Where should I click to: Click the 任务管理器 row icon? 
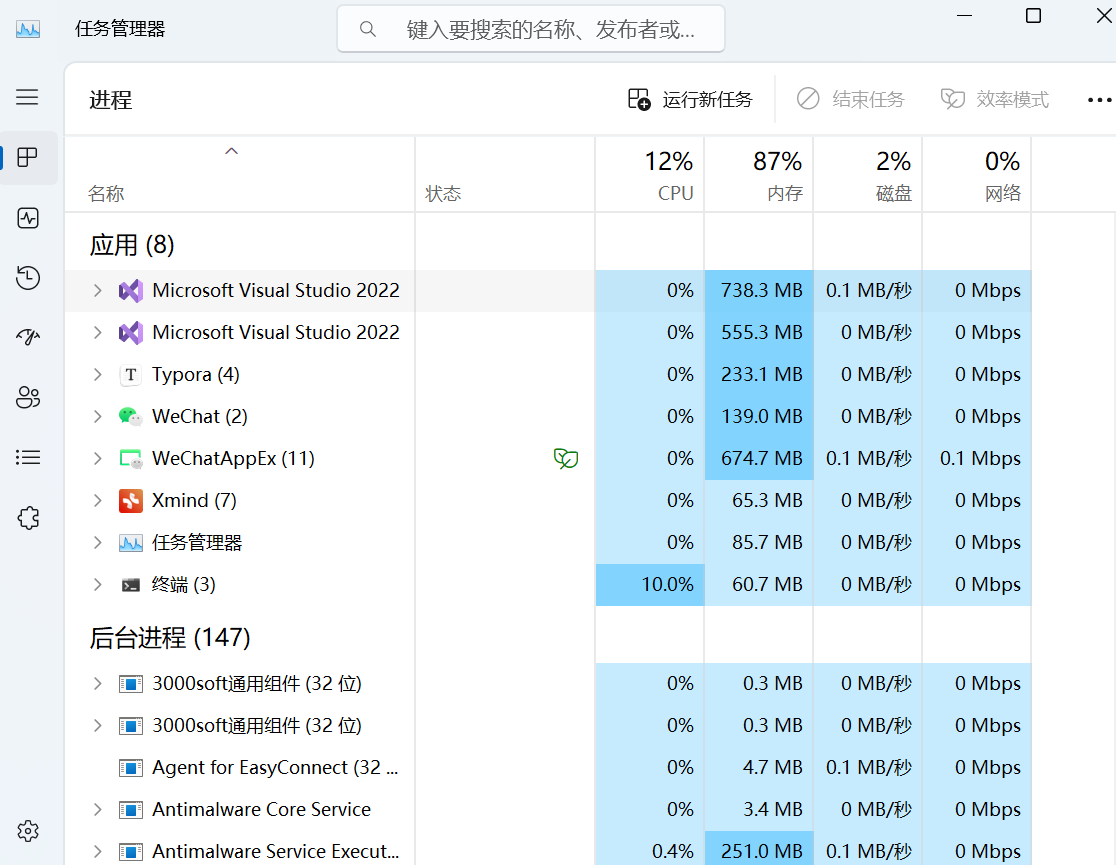click(x=130, y=542)
